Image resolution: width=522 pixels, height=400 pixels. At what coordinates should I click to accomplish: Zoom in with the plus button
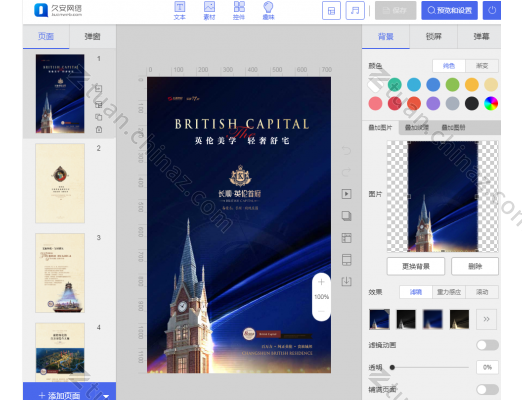(x=321, y=282)
